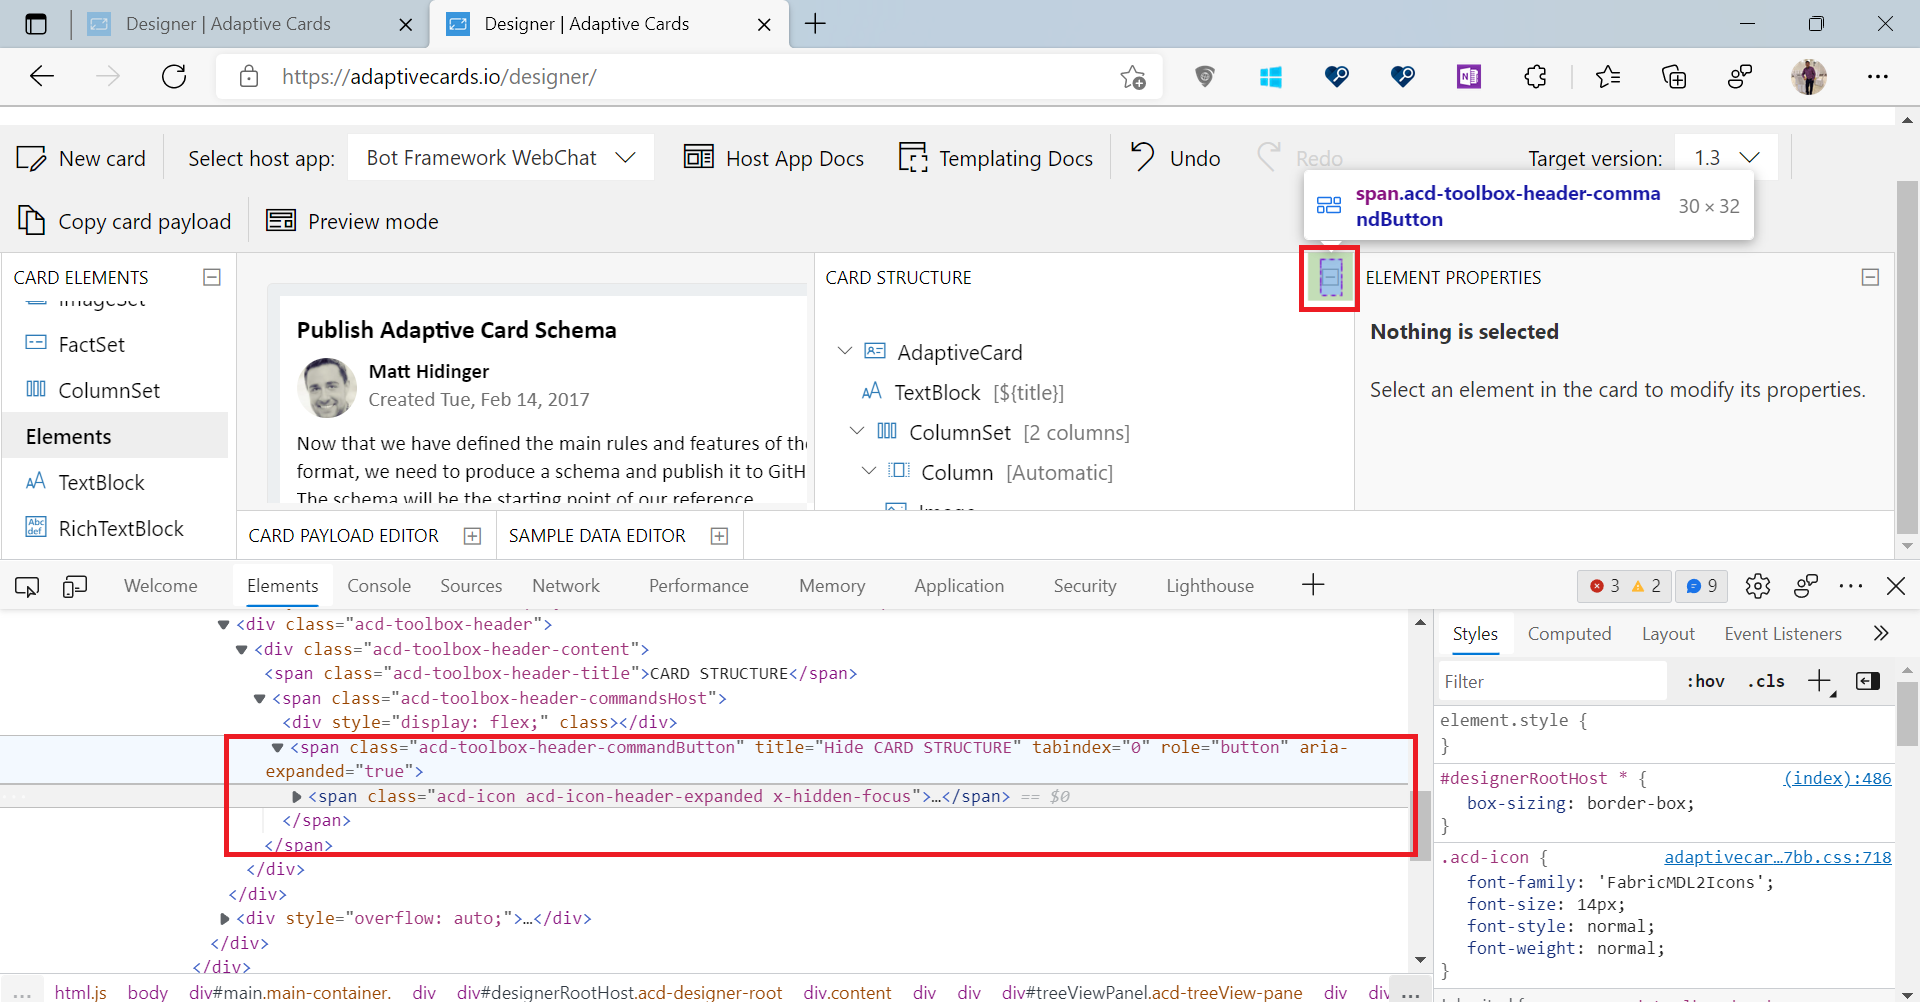Image resolution: width=1920 pixels, height=1002 pixels.
Task: Toggle :hov pseudo-class state
Action: coord(1705,681)
